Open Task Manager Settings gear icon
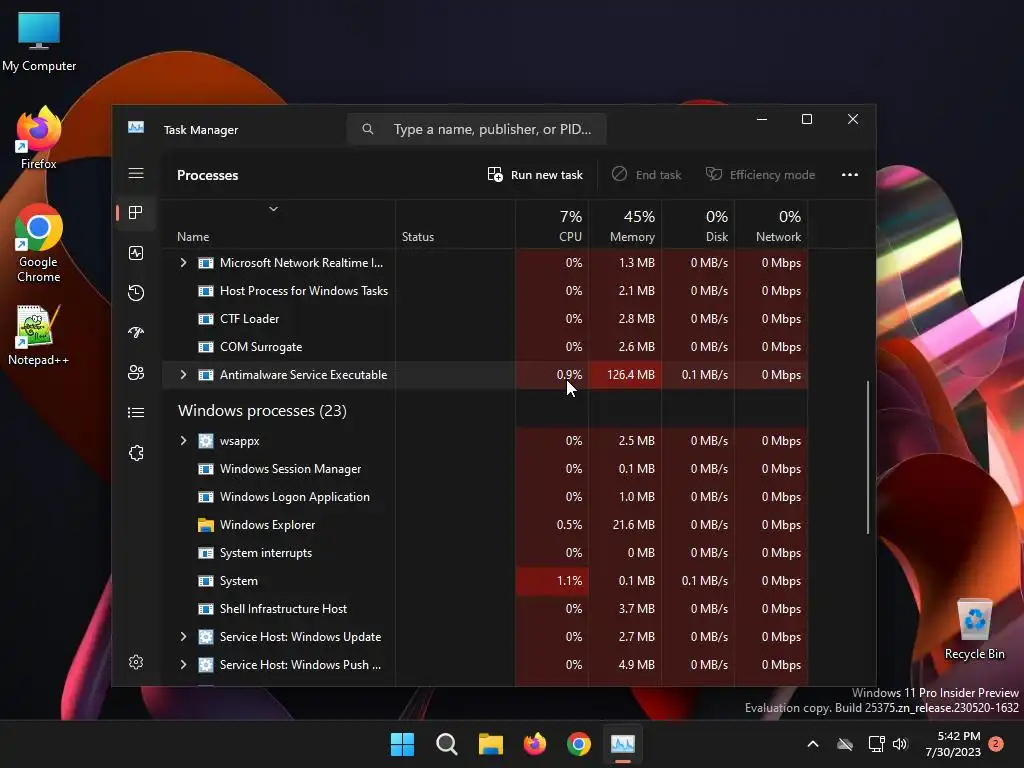This screenshot has height=768, width=1024. coord(136,662)
